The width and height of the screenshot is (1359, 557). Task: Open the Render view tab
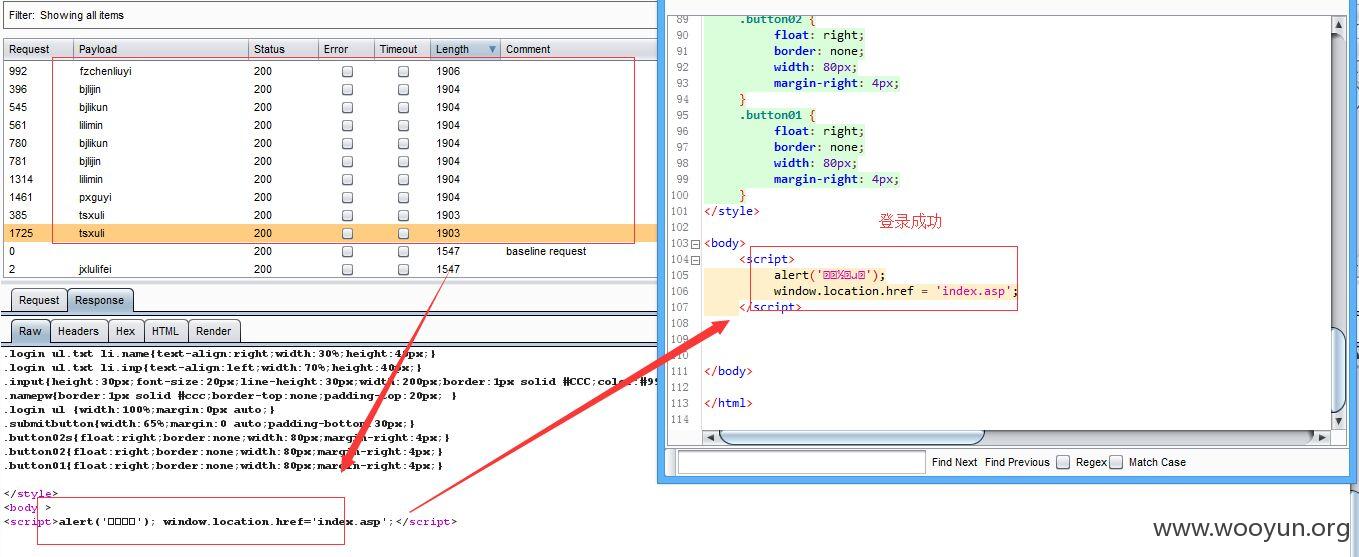click(x=213, y=331)
